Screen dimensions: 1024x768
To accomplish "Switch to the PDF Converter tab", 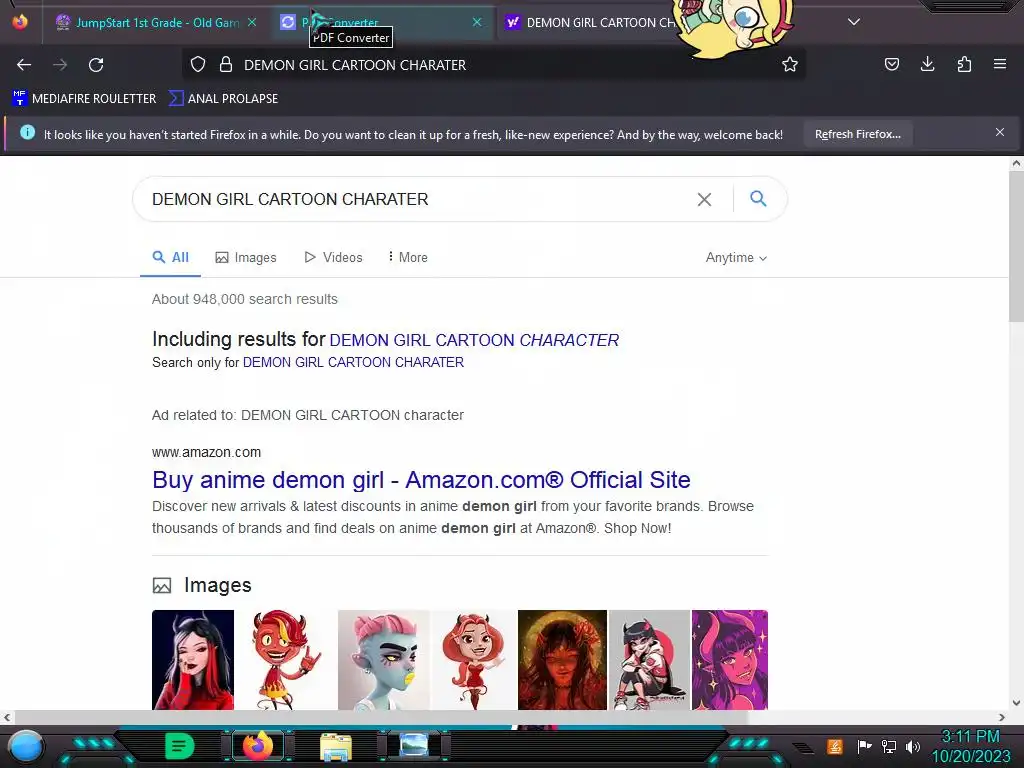I will tap(382, 22).
